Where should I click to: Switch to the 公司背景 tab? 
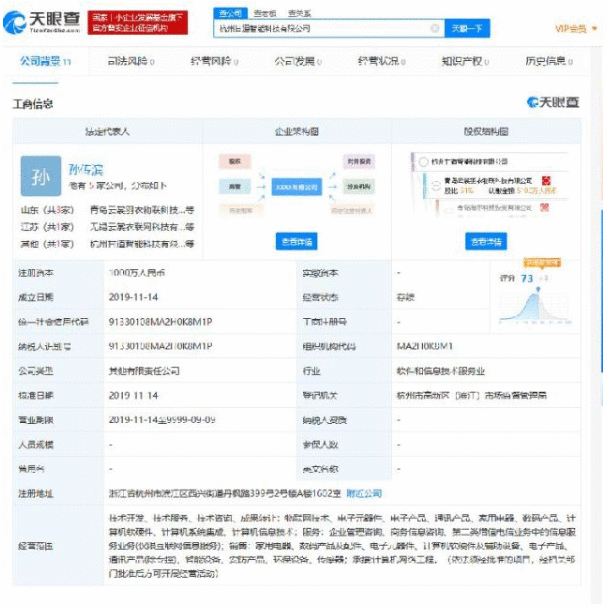pos(45,61)
